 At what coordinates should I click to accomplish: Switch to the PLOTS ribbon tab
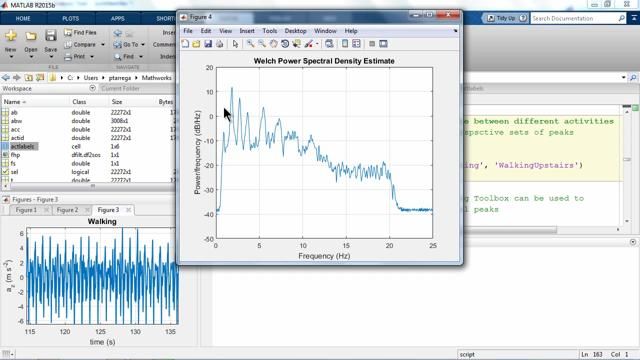(x=71, y=18)
